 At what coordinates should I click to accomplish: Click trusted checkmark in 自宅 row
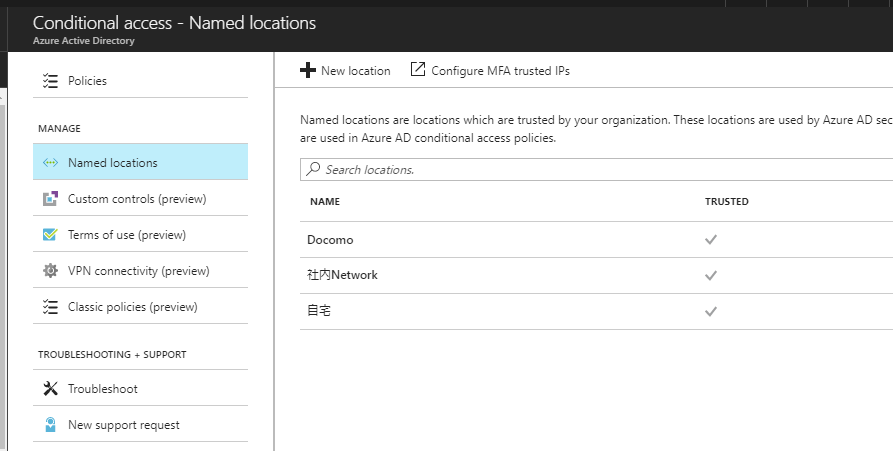click(711, 311)
